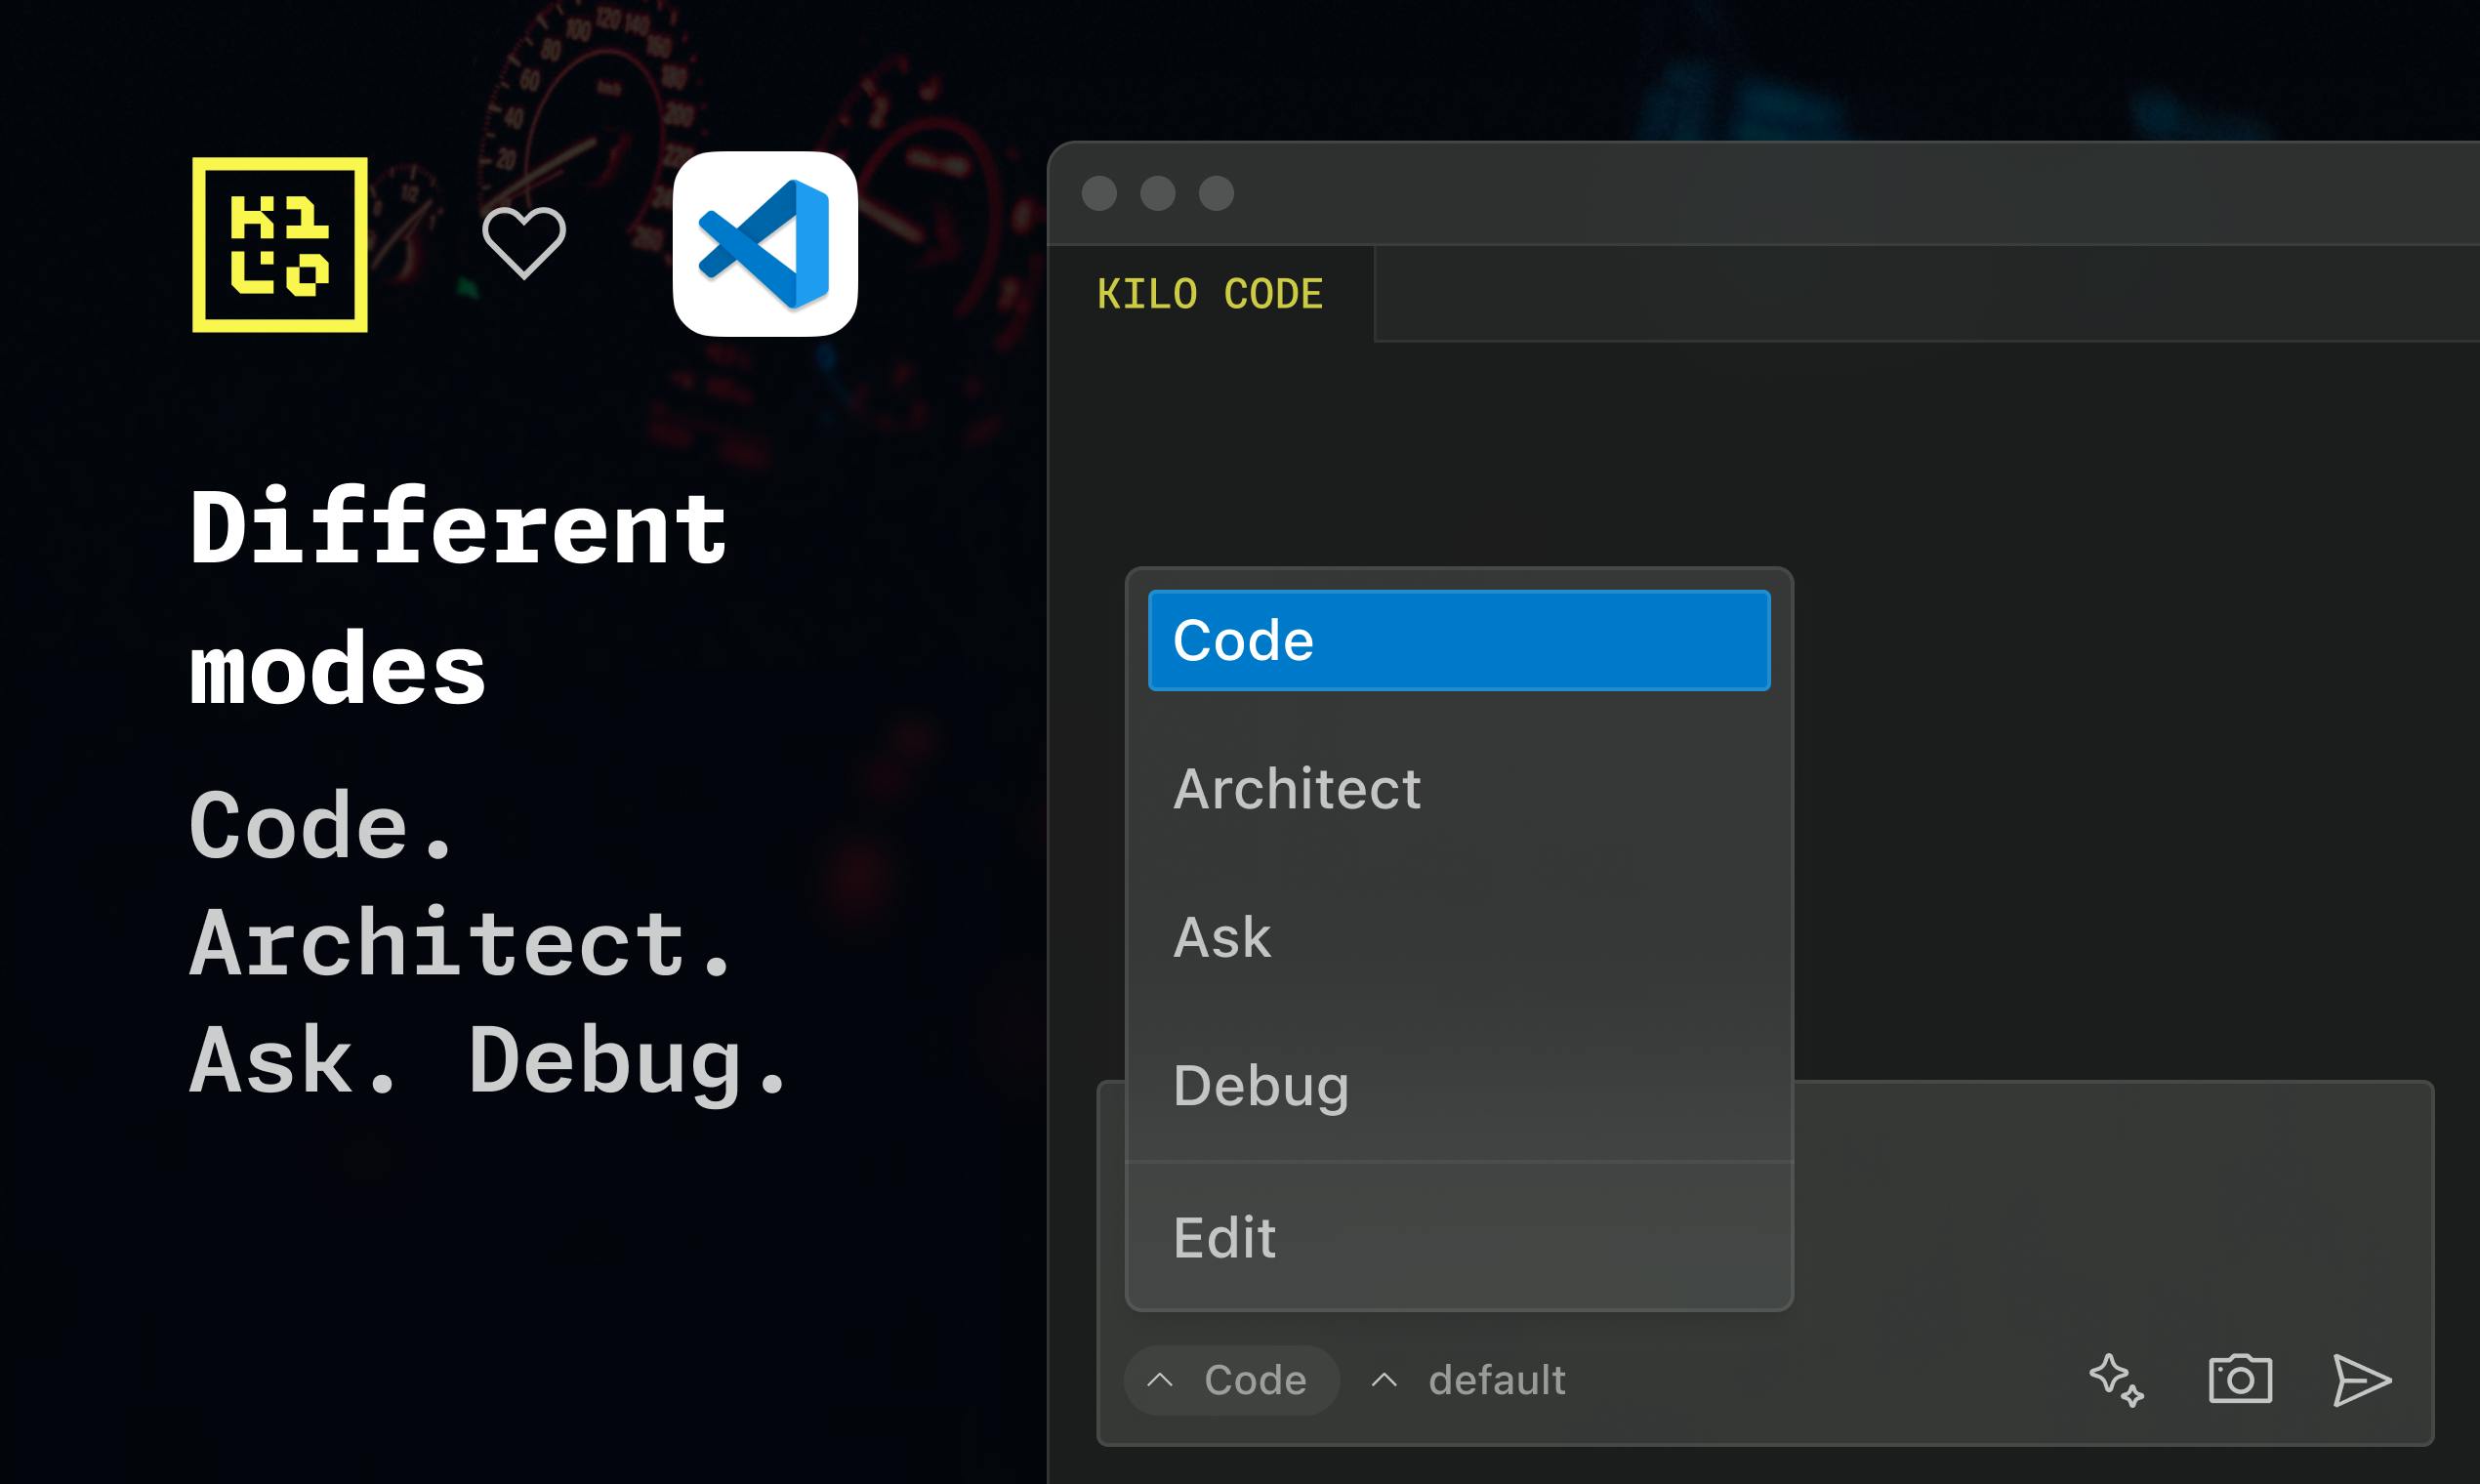
Task: Choose Ask mode from the list
Action: pos(1459,937)
